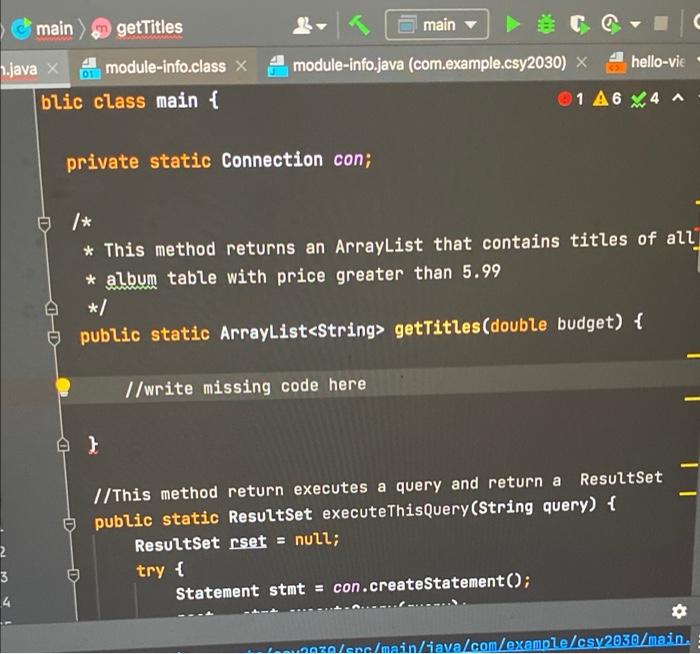This screenshot has height=654, width=700.
Task: Click 'createStatement' call in code
Action: coord(437,583)
